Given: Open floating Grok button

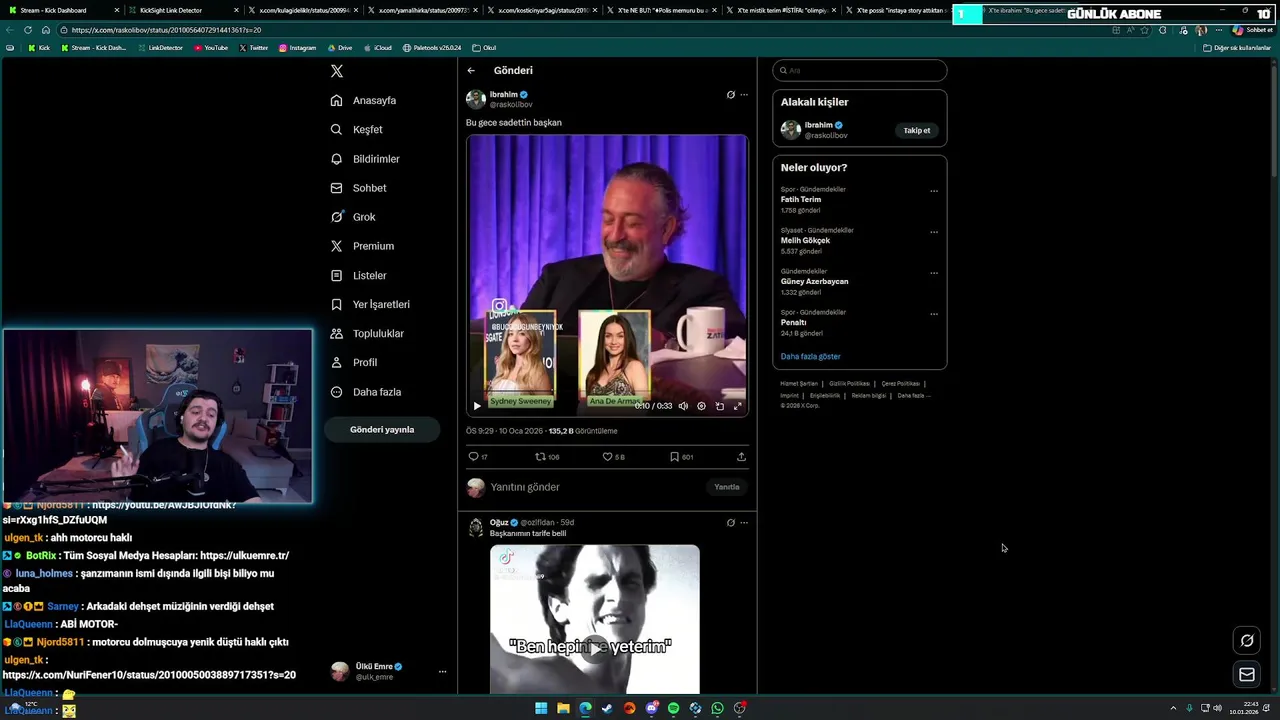Looking at the screenshot, I should 1247,641.
